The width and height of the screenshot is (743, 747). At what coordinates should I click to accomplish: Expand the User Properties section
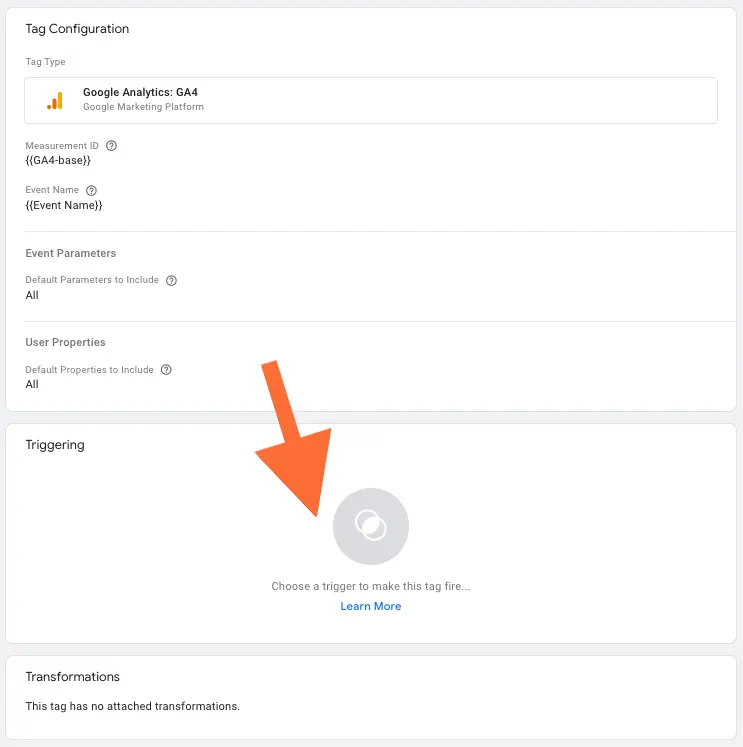click(65, 343)
